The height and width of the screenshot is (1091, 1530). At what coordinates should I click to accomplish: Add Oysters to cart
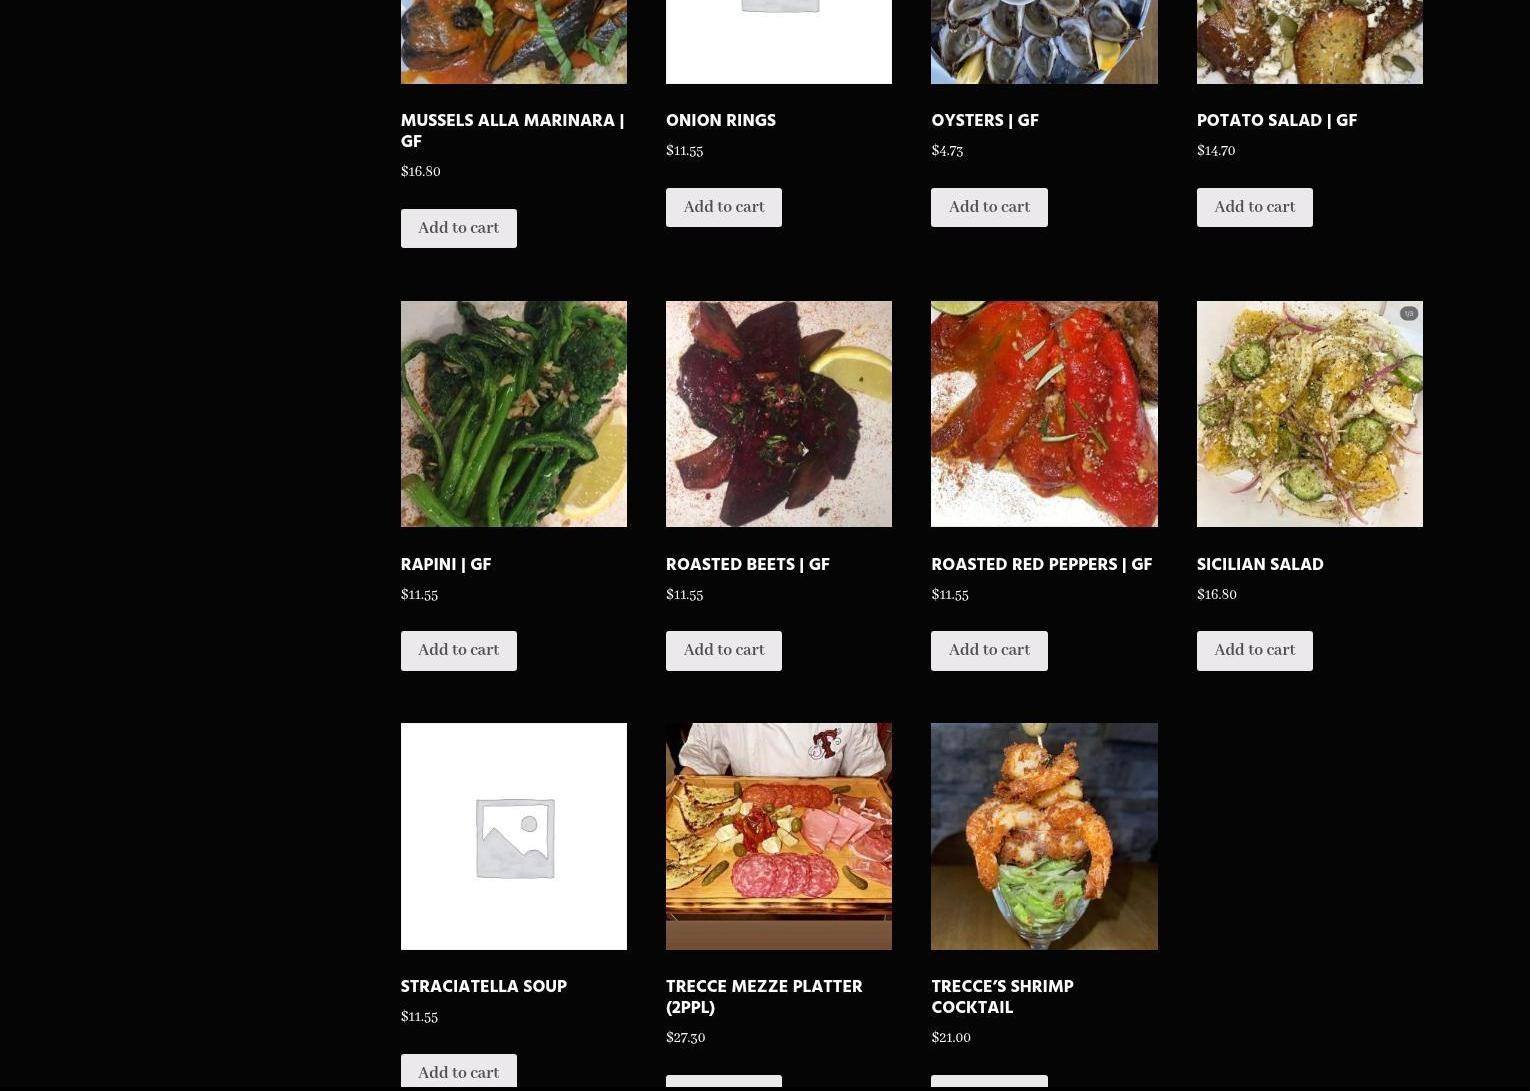point(989,207)
